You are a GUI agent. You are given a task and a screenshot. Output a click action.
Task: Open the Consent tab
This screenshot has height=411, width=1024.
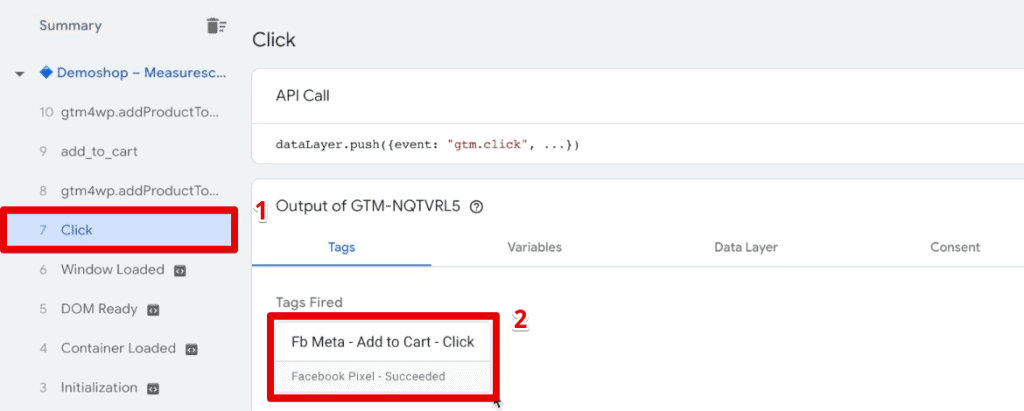(955, 247)
